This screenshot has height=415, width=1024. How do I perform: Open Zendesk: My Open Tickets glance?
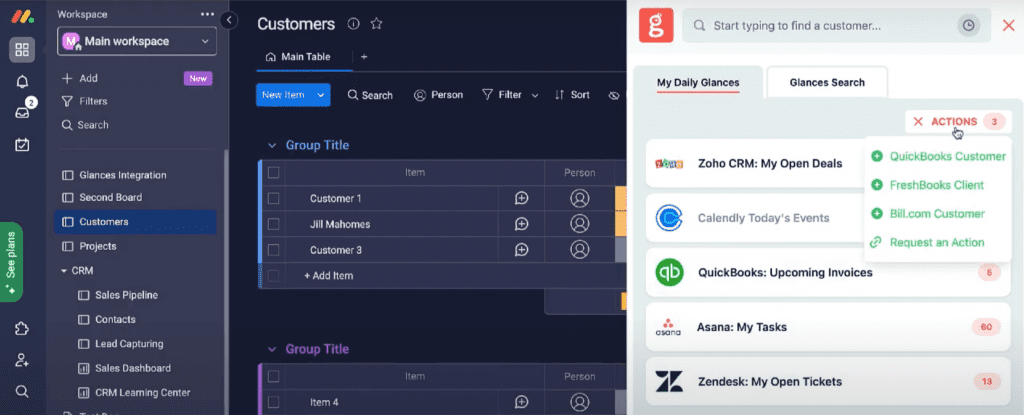828,382
